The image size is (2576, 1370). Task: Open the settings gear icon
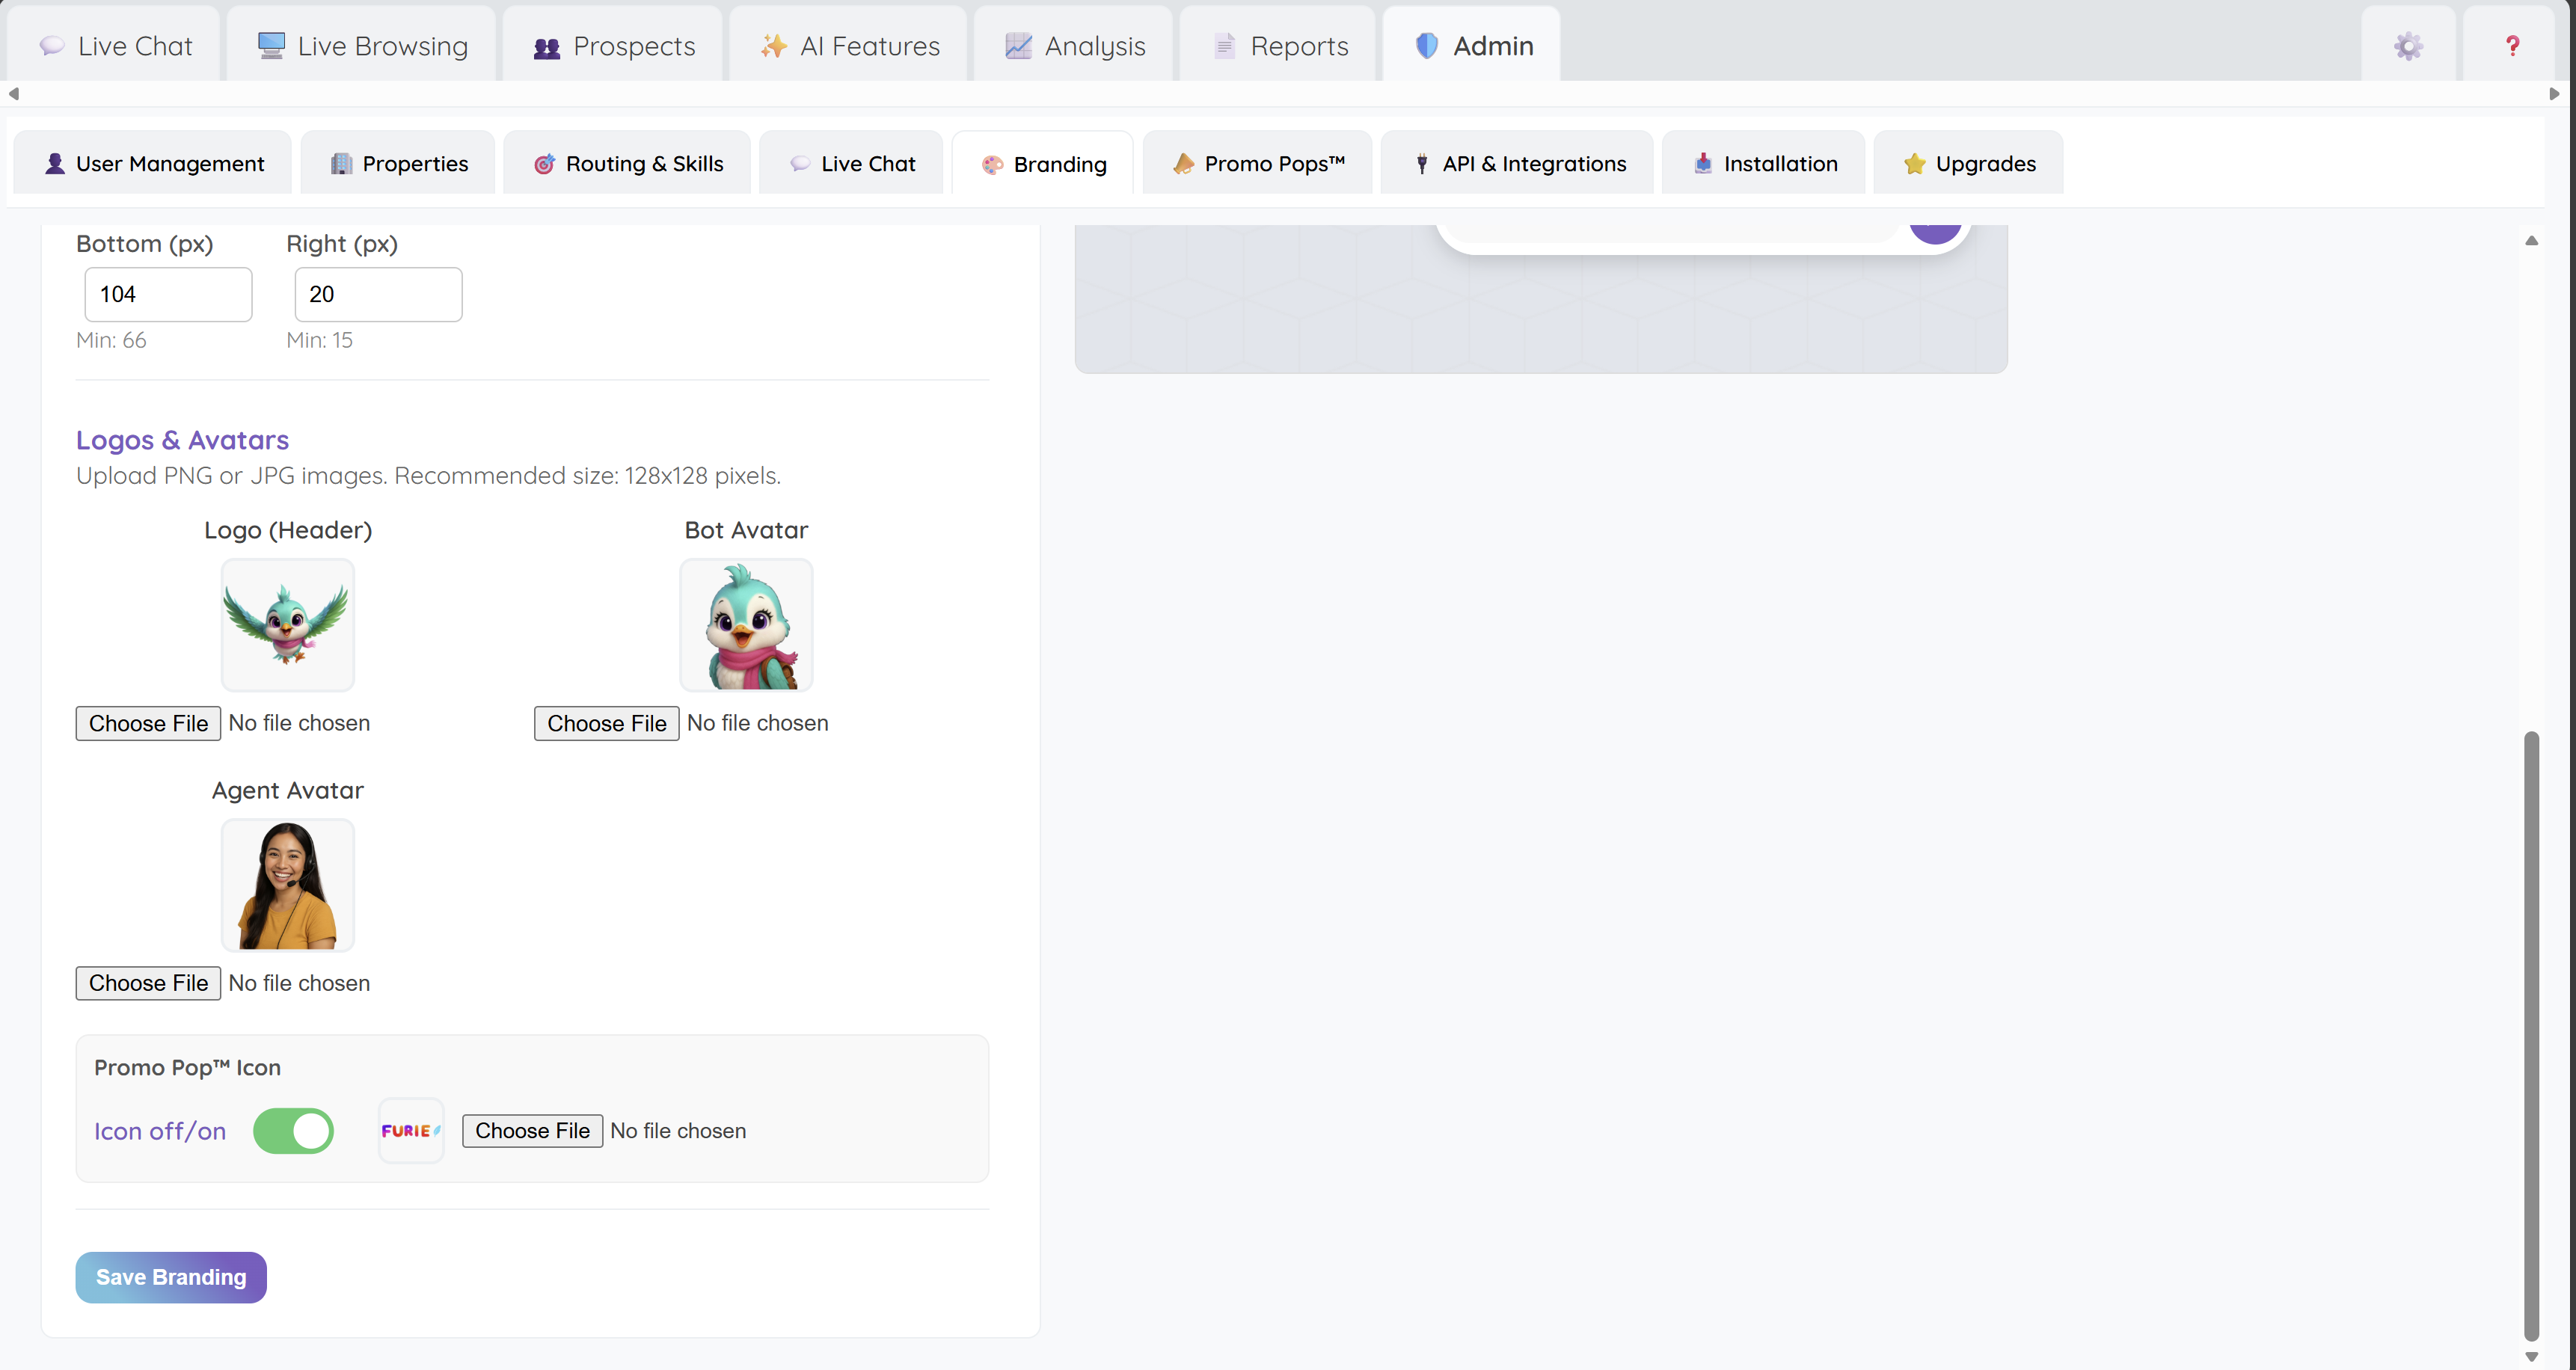coord(2408,46)
